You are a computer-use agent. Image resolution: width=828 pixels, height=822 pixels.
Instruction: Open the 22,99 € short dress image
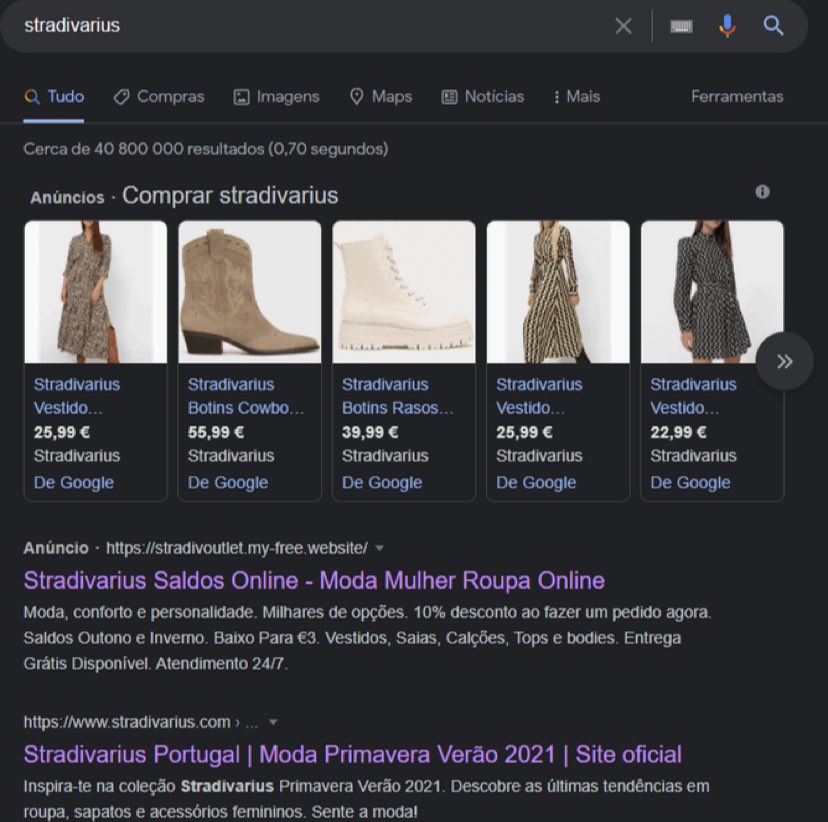click(x=712, y=292)
